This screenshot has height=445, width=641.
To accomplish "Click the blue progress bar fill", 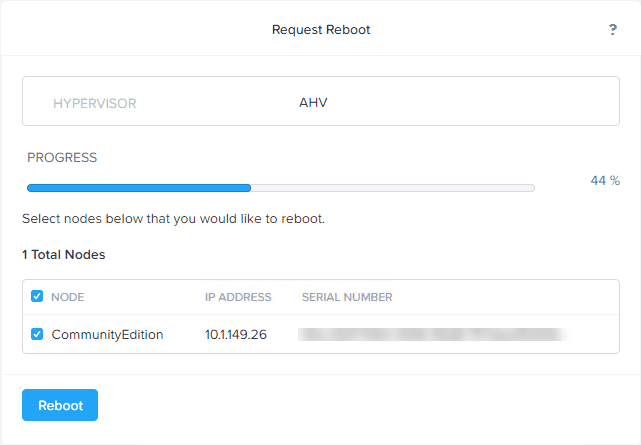I will (x=138, y=187).
